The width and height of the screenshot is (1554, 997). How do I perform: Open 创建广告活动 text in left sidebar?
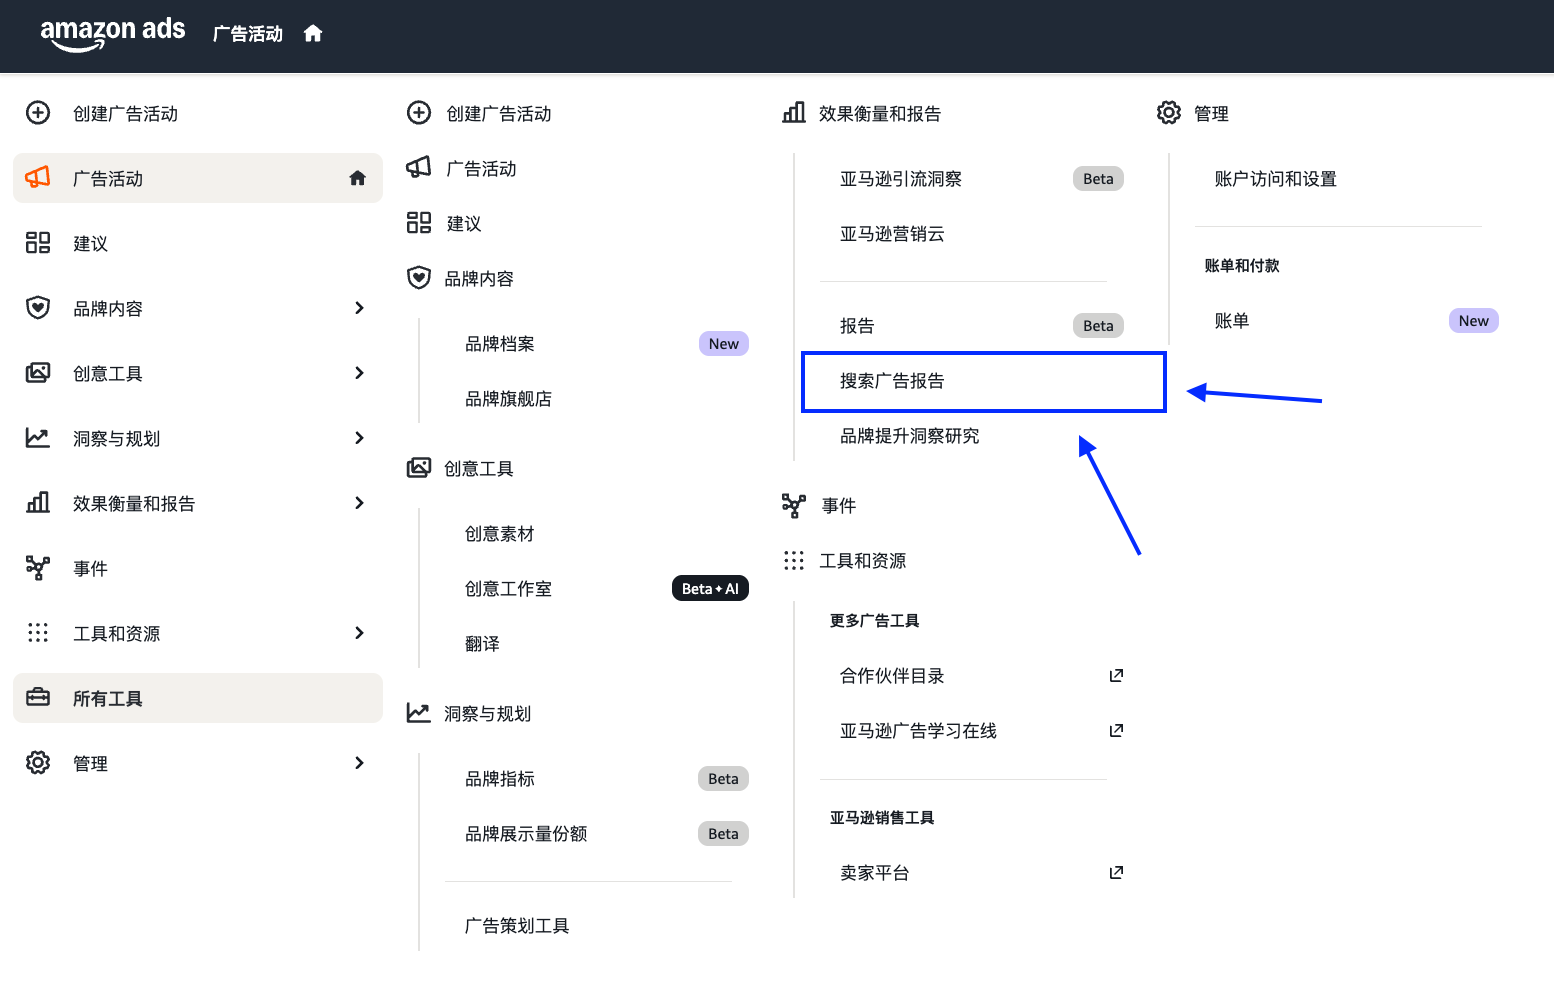tap(125, 114)
